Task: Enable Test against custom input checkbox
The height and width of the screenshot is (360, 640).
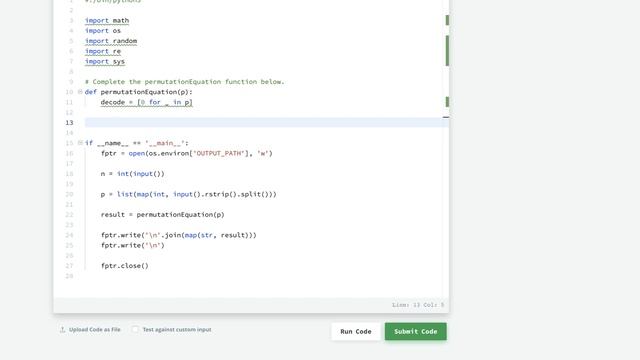Action: point(135,329)
